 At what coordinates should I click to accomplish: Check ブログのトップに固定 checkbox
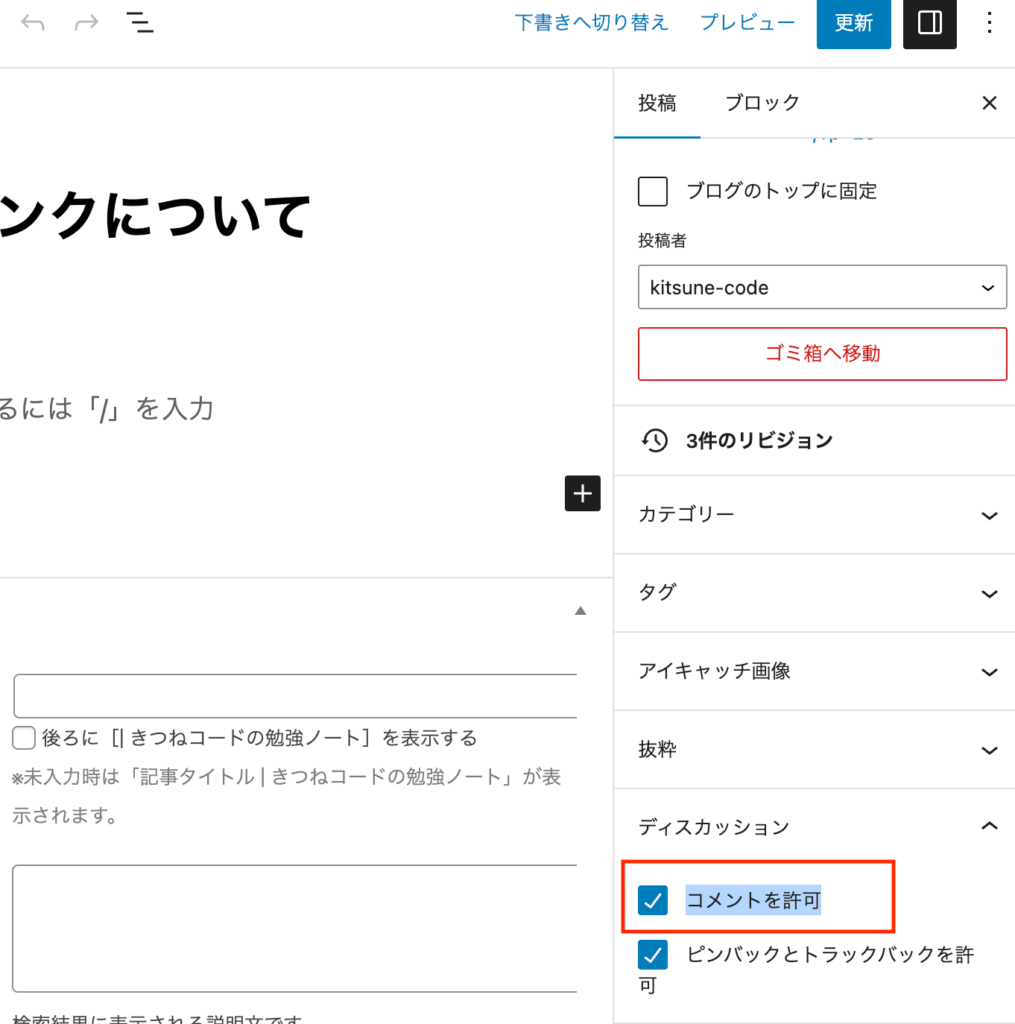pyautogui.click(x=652, y=191)
